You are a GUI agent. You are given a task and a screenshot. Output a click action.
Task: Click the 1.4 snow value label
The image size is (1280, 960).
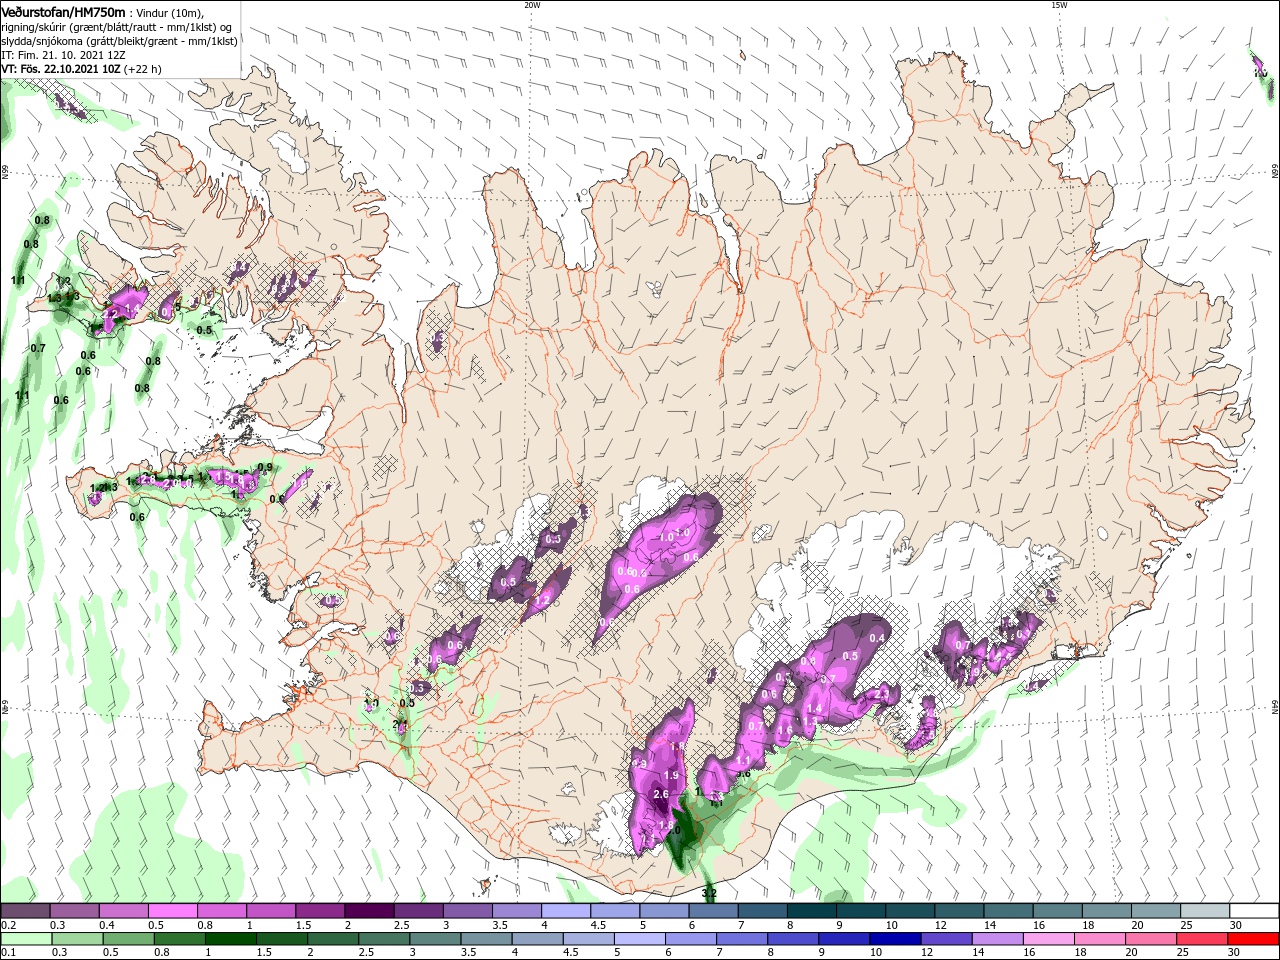click(x=814, y=709)
